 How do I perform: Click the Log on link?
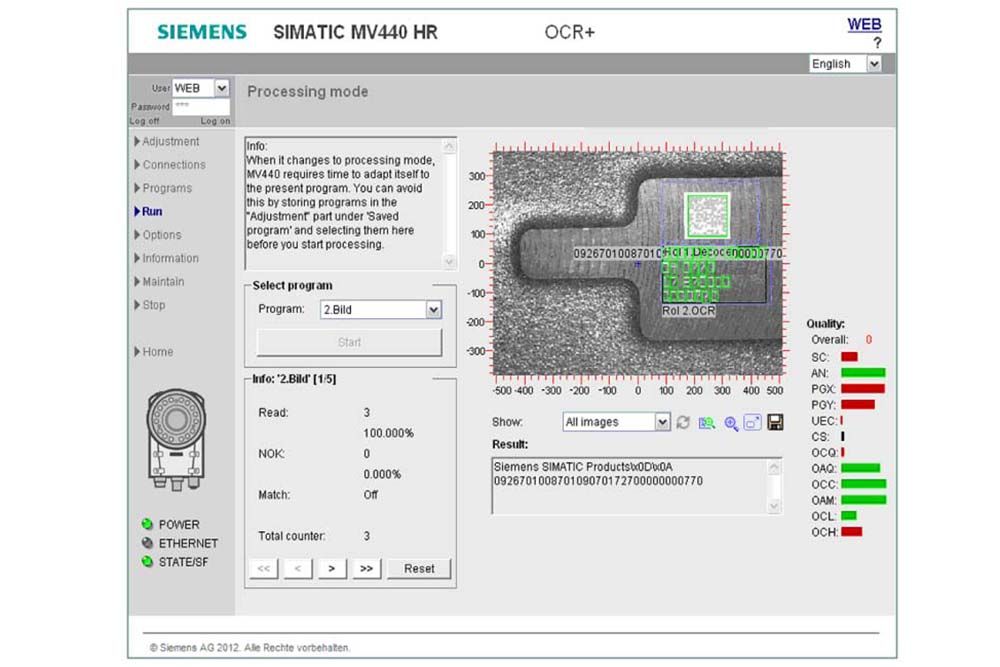pyautogui.click(x=215, y=121)
